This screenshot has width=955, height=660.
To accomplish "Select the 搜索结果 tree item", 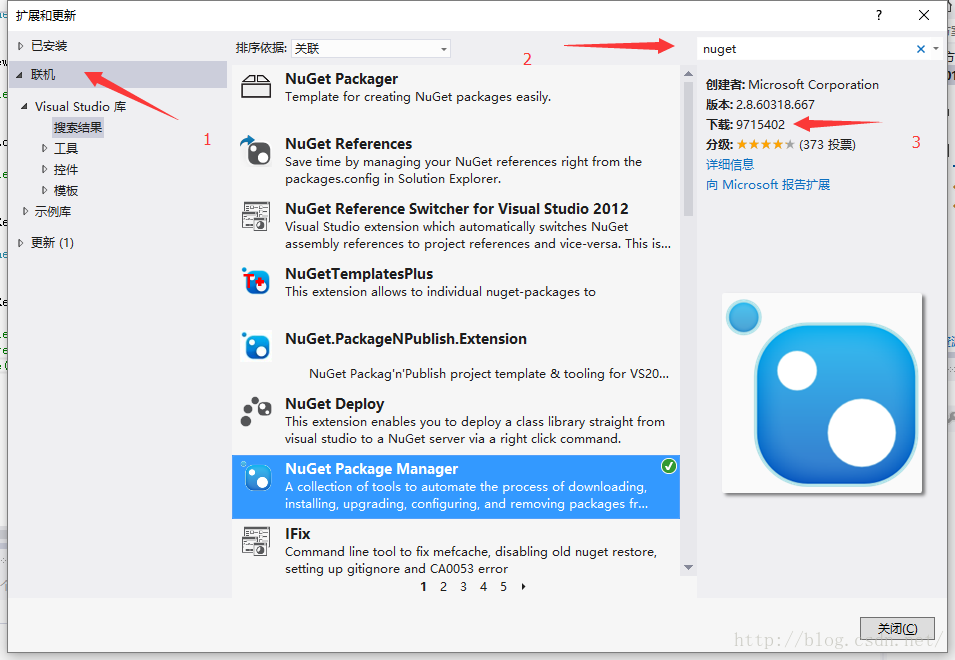I will click(78, 128).
